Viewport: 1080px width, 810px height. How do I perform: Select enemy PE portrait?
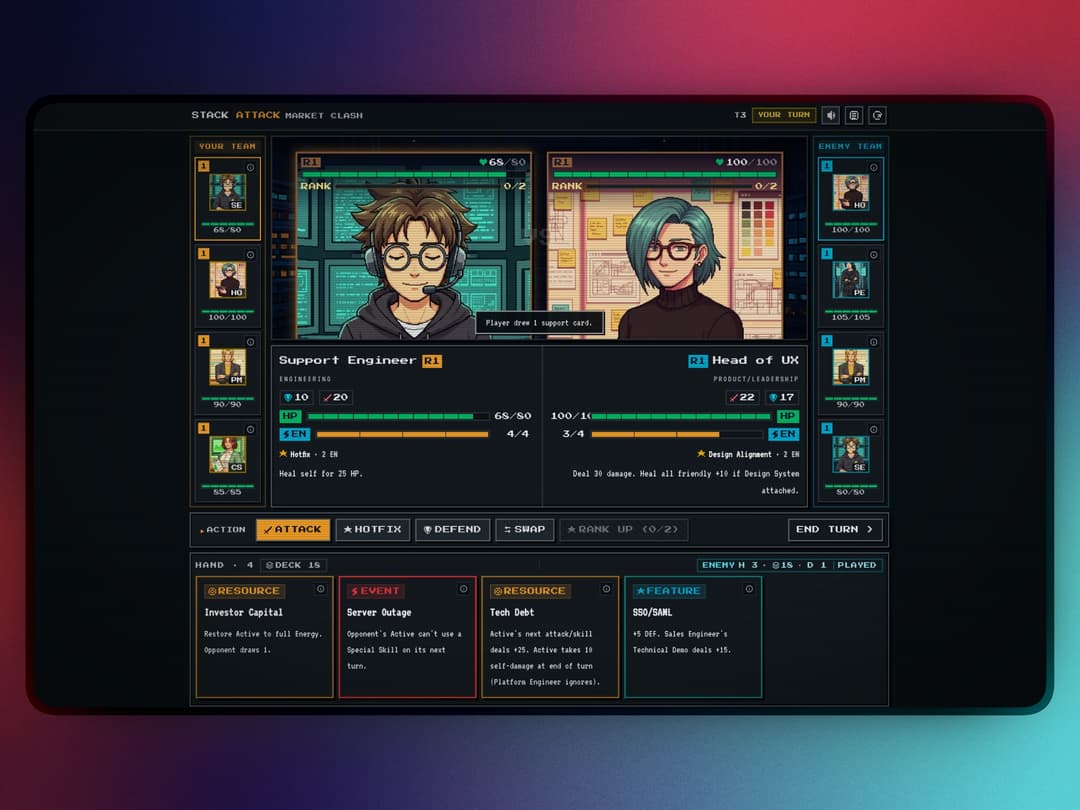pyautogui.click(x=851, y=280)
